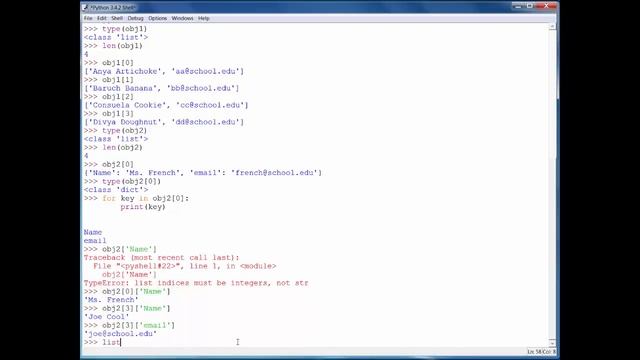Click the 'for key in obj2[0]:' line
The width and height of the screenshot is (640, 360).
(x=136, y=198)
